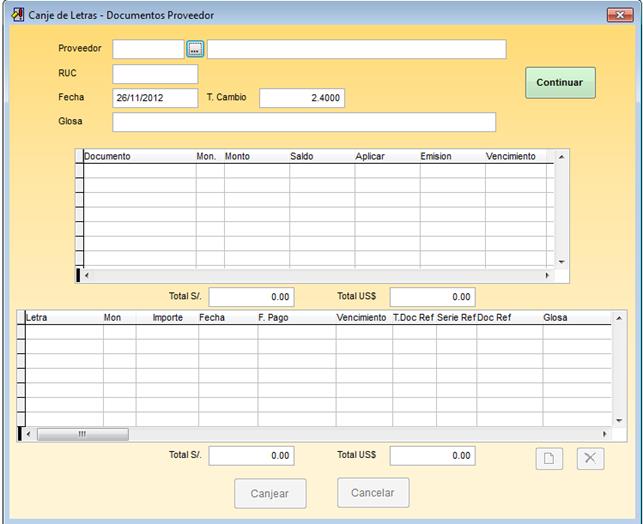
Task: Click the letras grid horizontal scrollbar thumb
Action: tap(82, 434)
